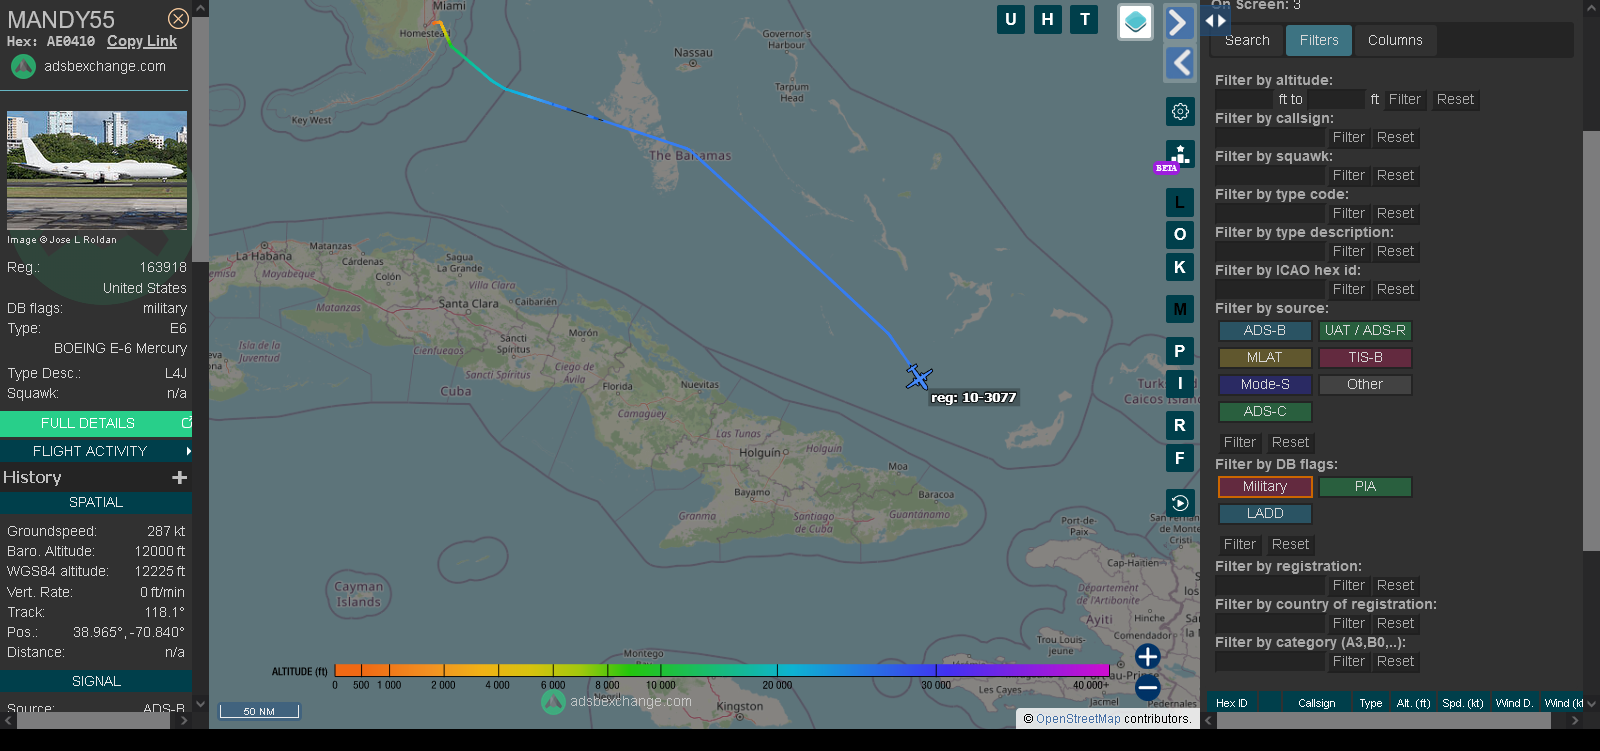Toggle the M map button
The width and height of the screenshot is (1600, 751).
(x=1180, y=309)
